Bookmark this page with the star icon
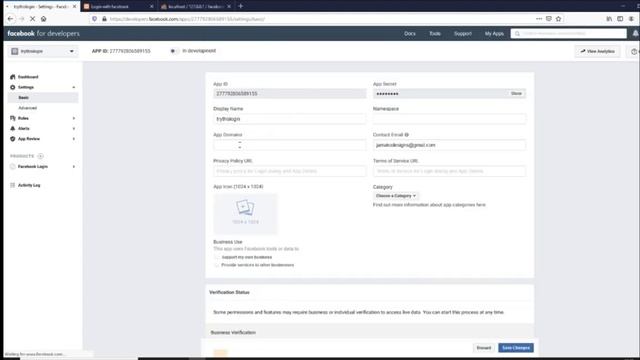Viewport: 640px width, 360px height. pos(558,19)
